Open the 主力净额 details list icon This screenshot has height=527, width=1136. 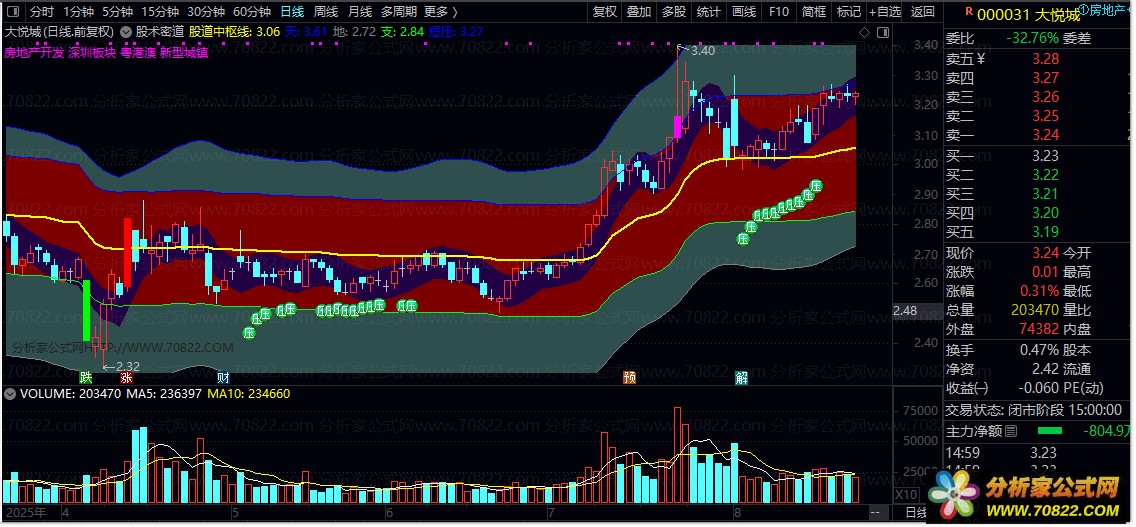coord(1011,431)
